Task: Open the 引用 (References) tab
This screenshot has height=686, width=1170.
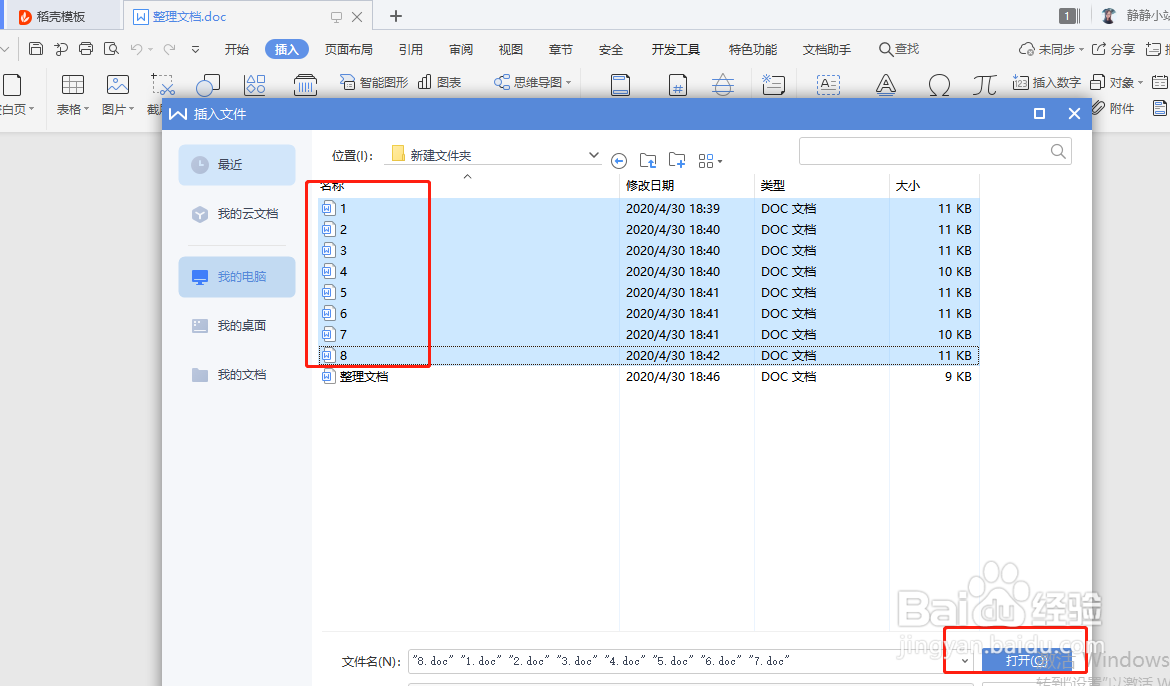Action: coord(410,49)
